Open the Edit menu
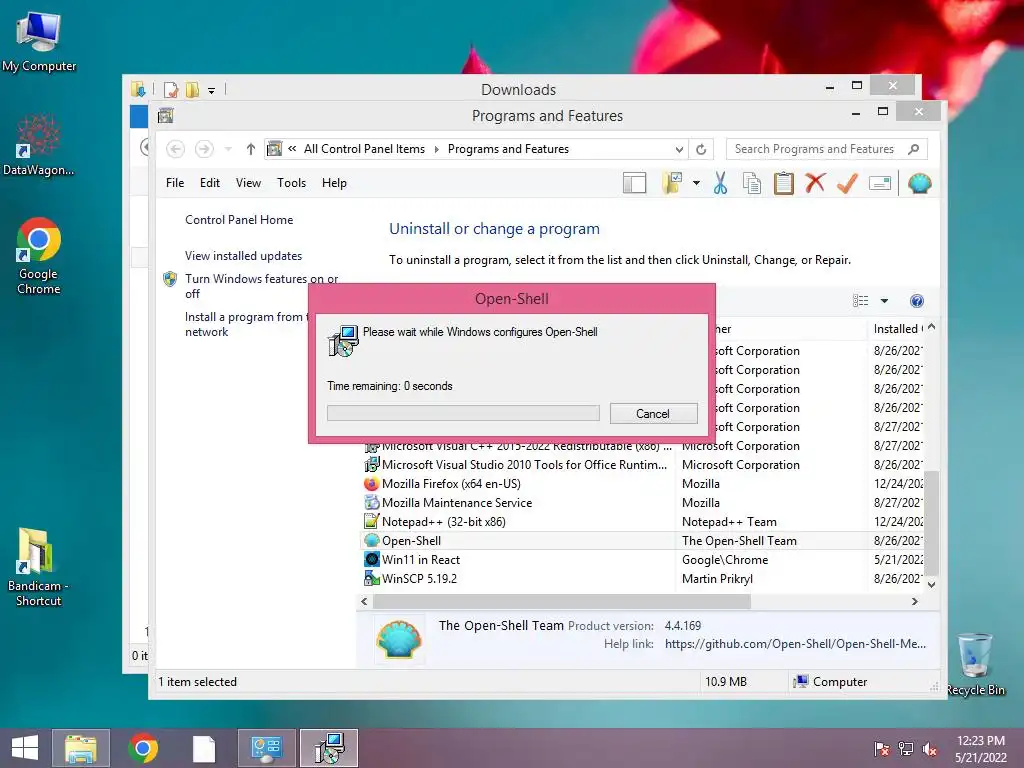 point(210,184)
